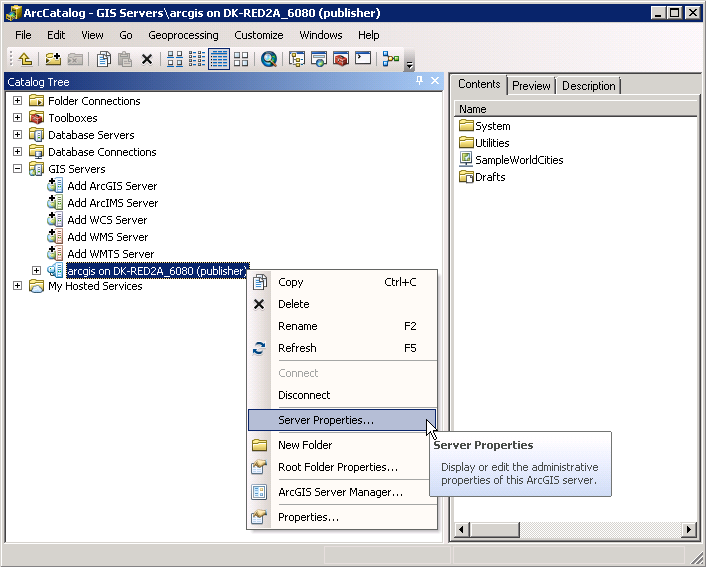This screenshot has width=706, height=567.
Task: Select the Details view toolbar button
Action: (x=219, y=59)
